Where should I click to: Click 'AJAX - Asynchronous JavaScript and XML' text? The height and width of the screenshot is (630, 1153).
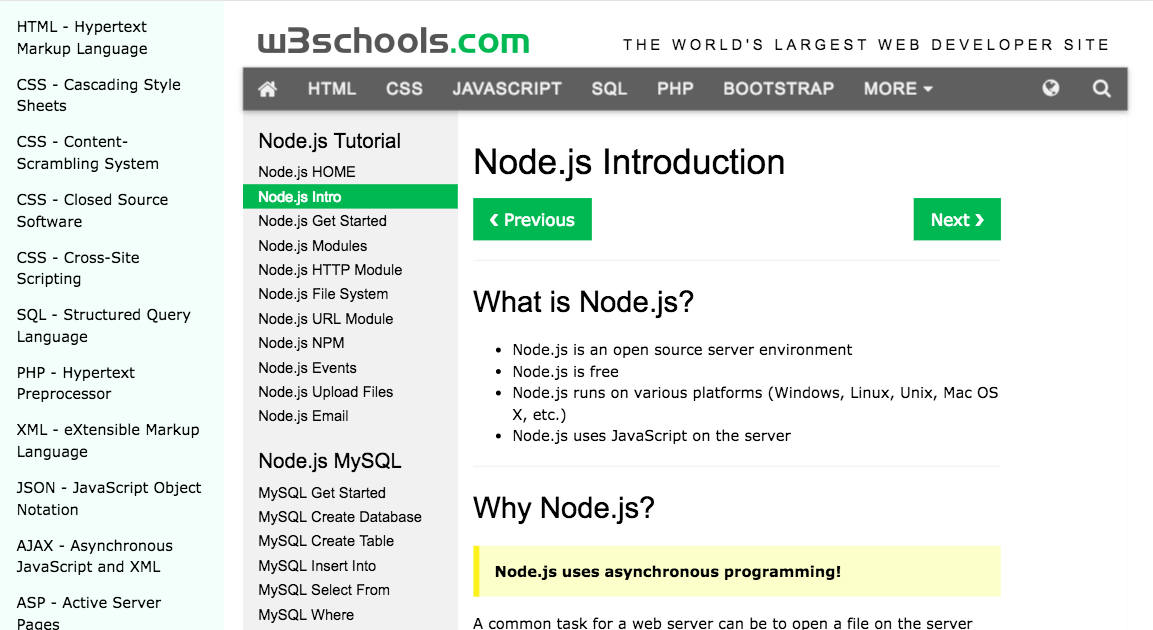click(x=94, y=556)
